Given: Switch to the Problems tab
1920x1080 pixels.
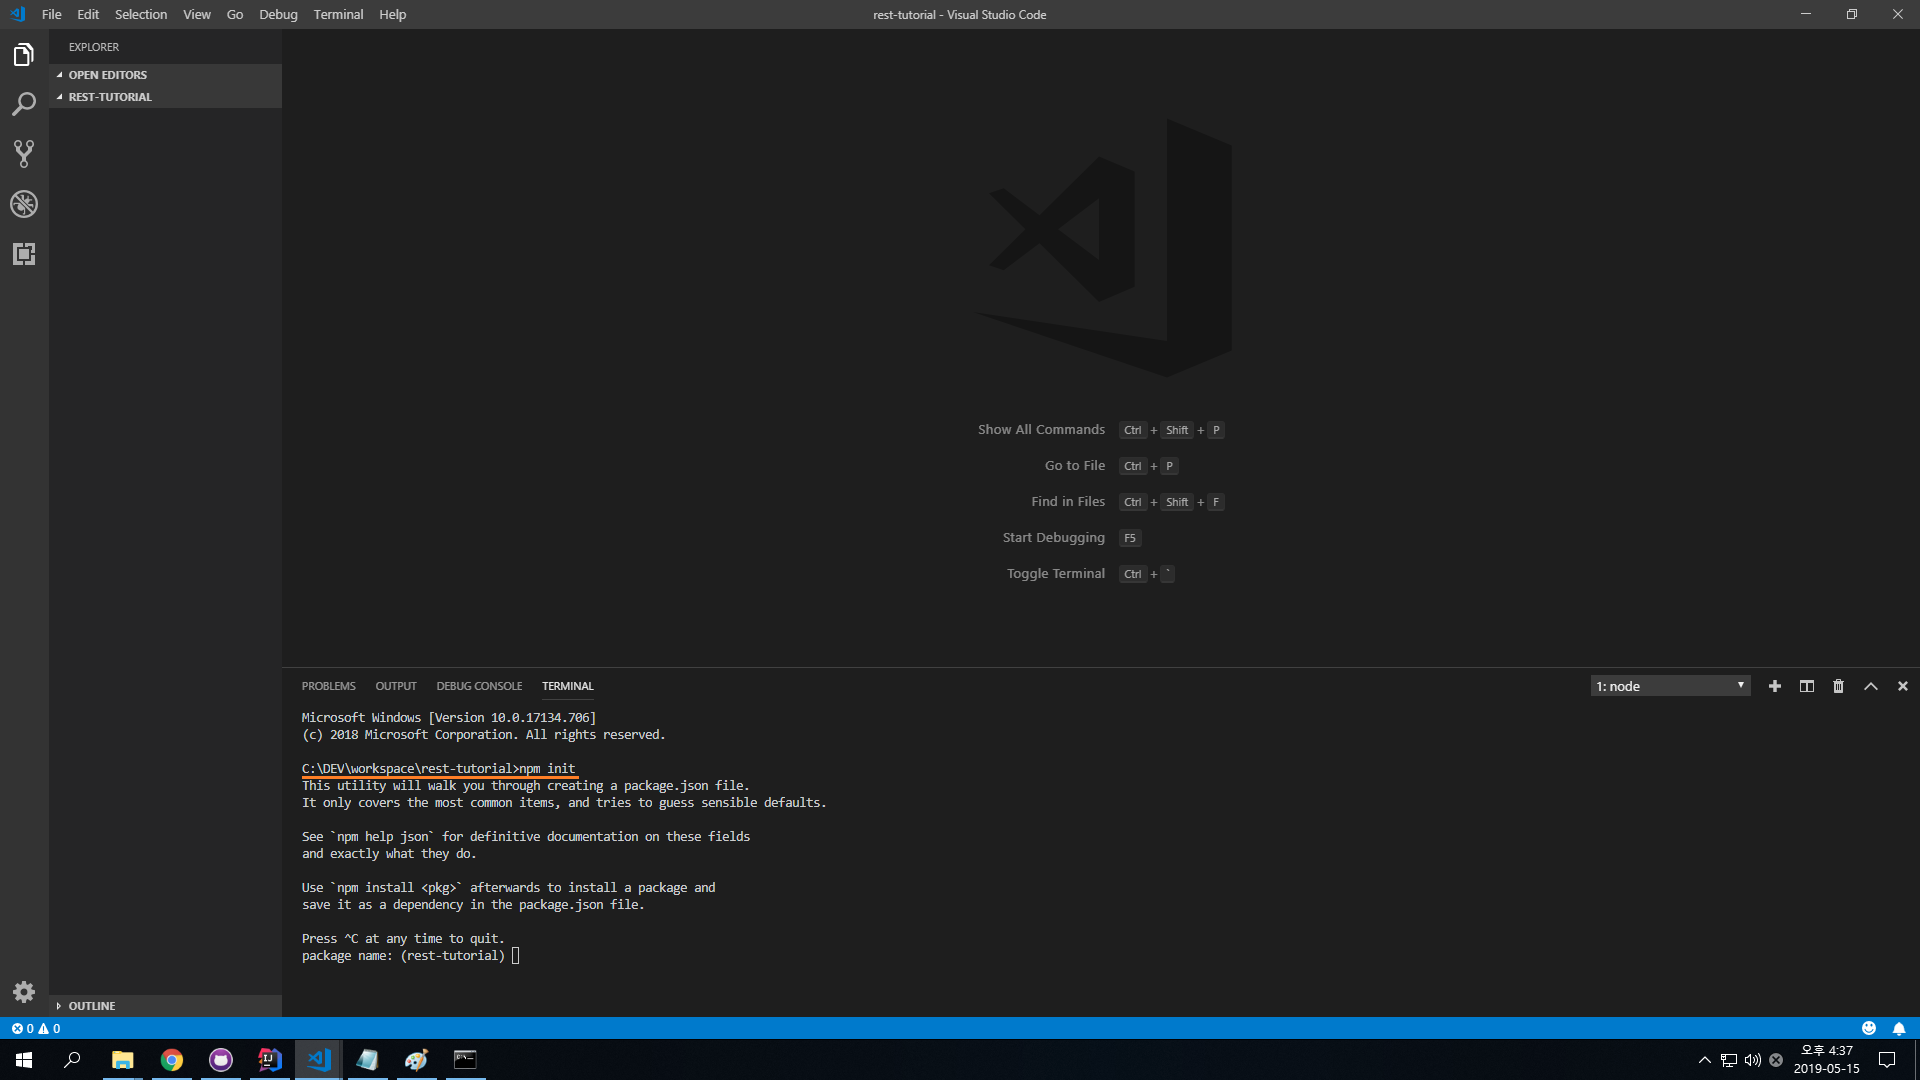Looking at the screenshot, I should pos(328,686).
